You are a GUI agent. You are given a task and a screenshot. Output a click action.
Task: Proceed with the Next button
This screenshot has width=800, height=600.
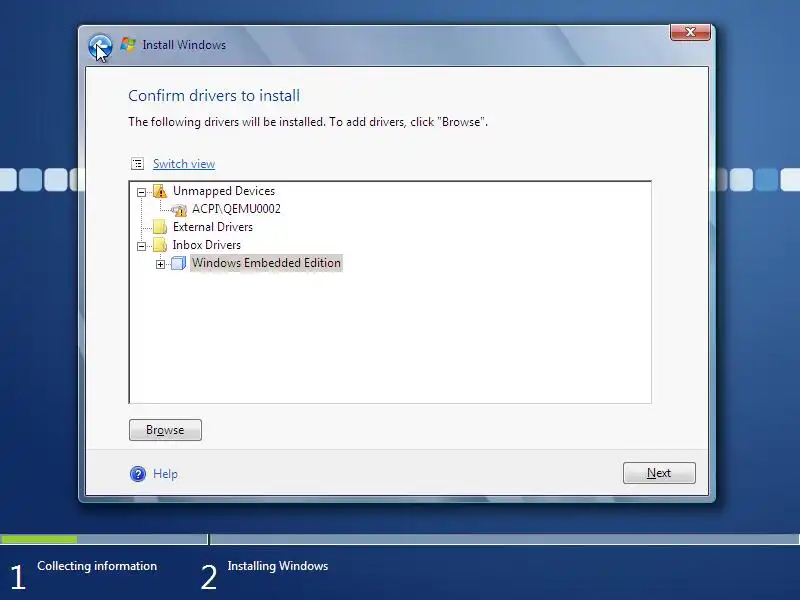[x=659, y=473]
